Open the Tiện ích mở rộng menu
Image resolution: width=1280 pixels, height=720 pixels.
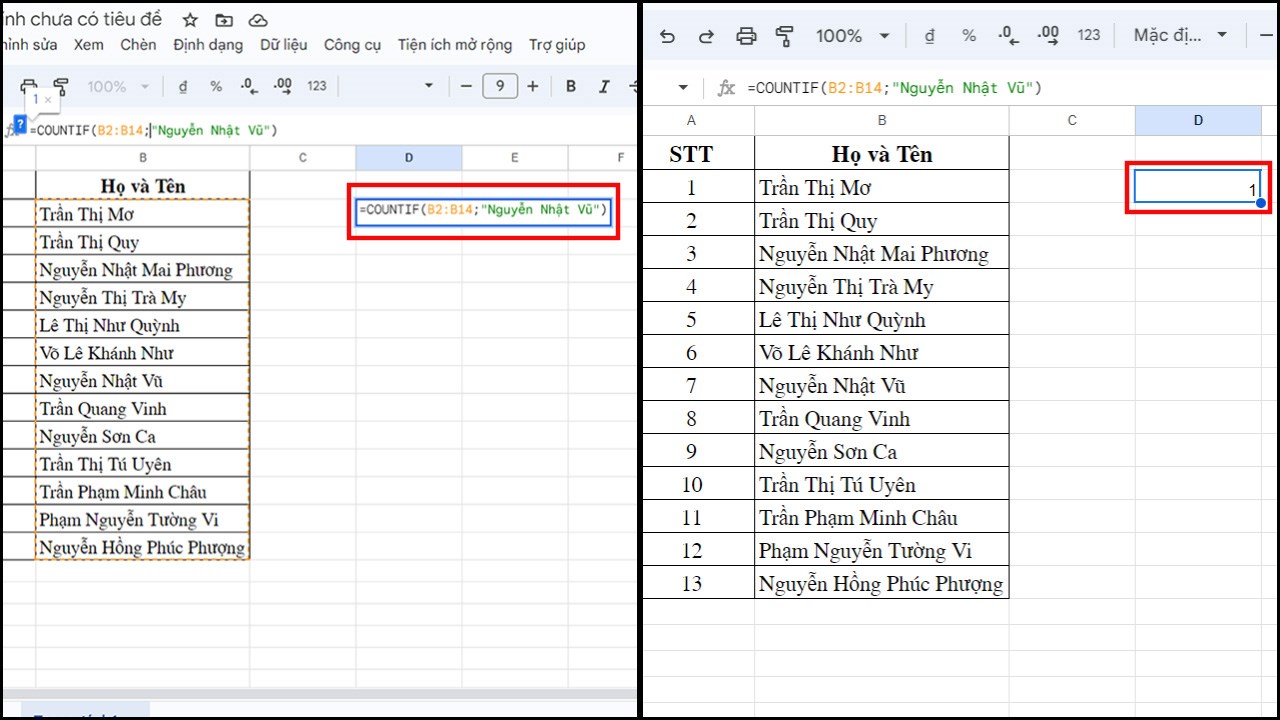455,45
